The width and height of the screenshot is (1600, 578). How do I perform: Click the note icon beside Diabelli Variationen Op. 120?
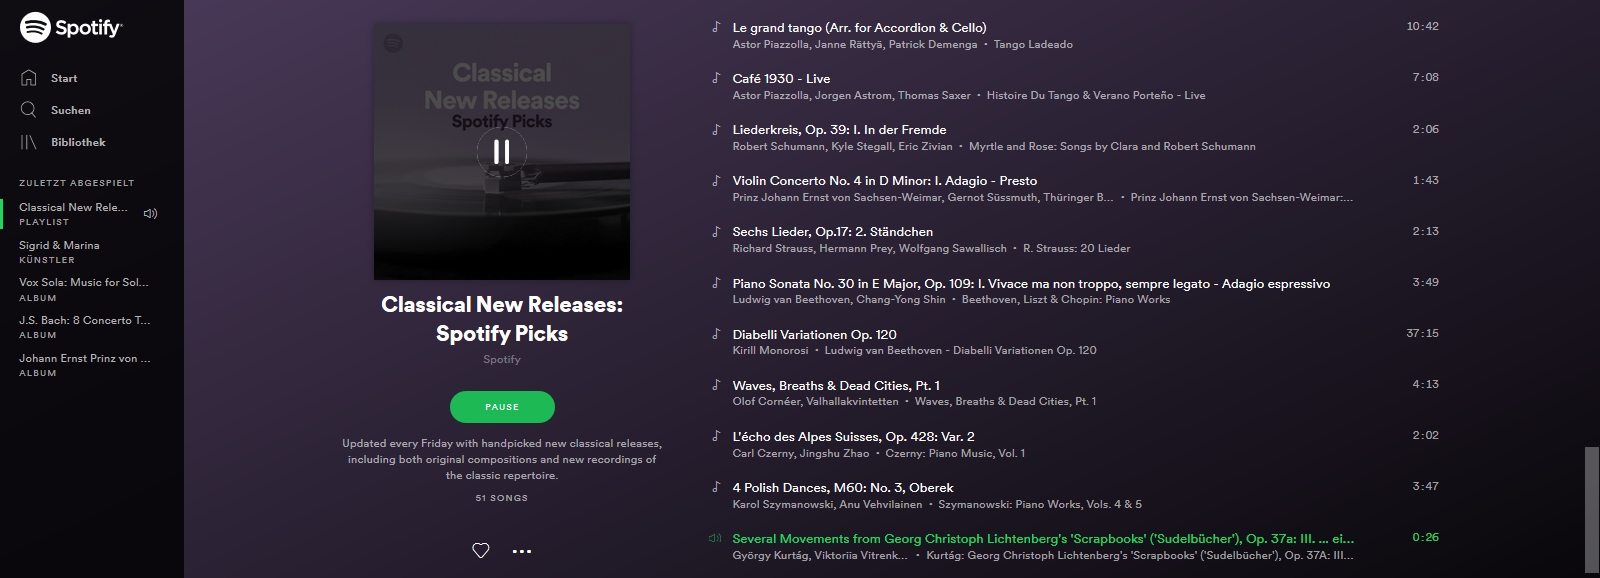[x=716, y=334]
